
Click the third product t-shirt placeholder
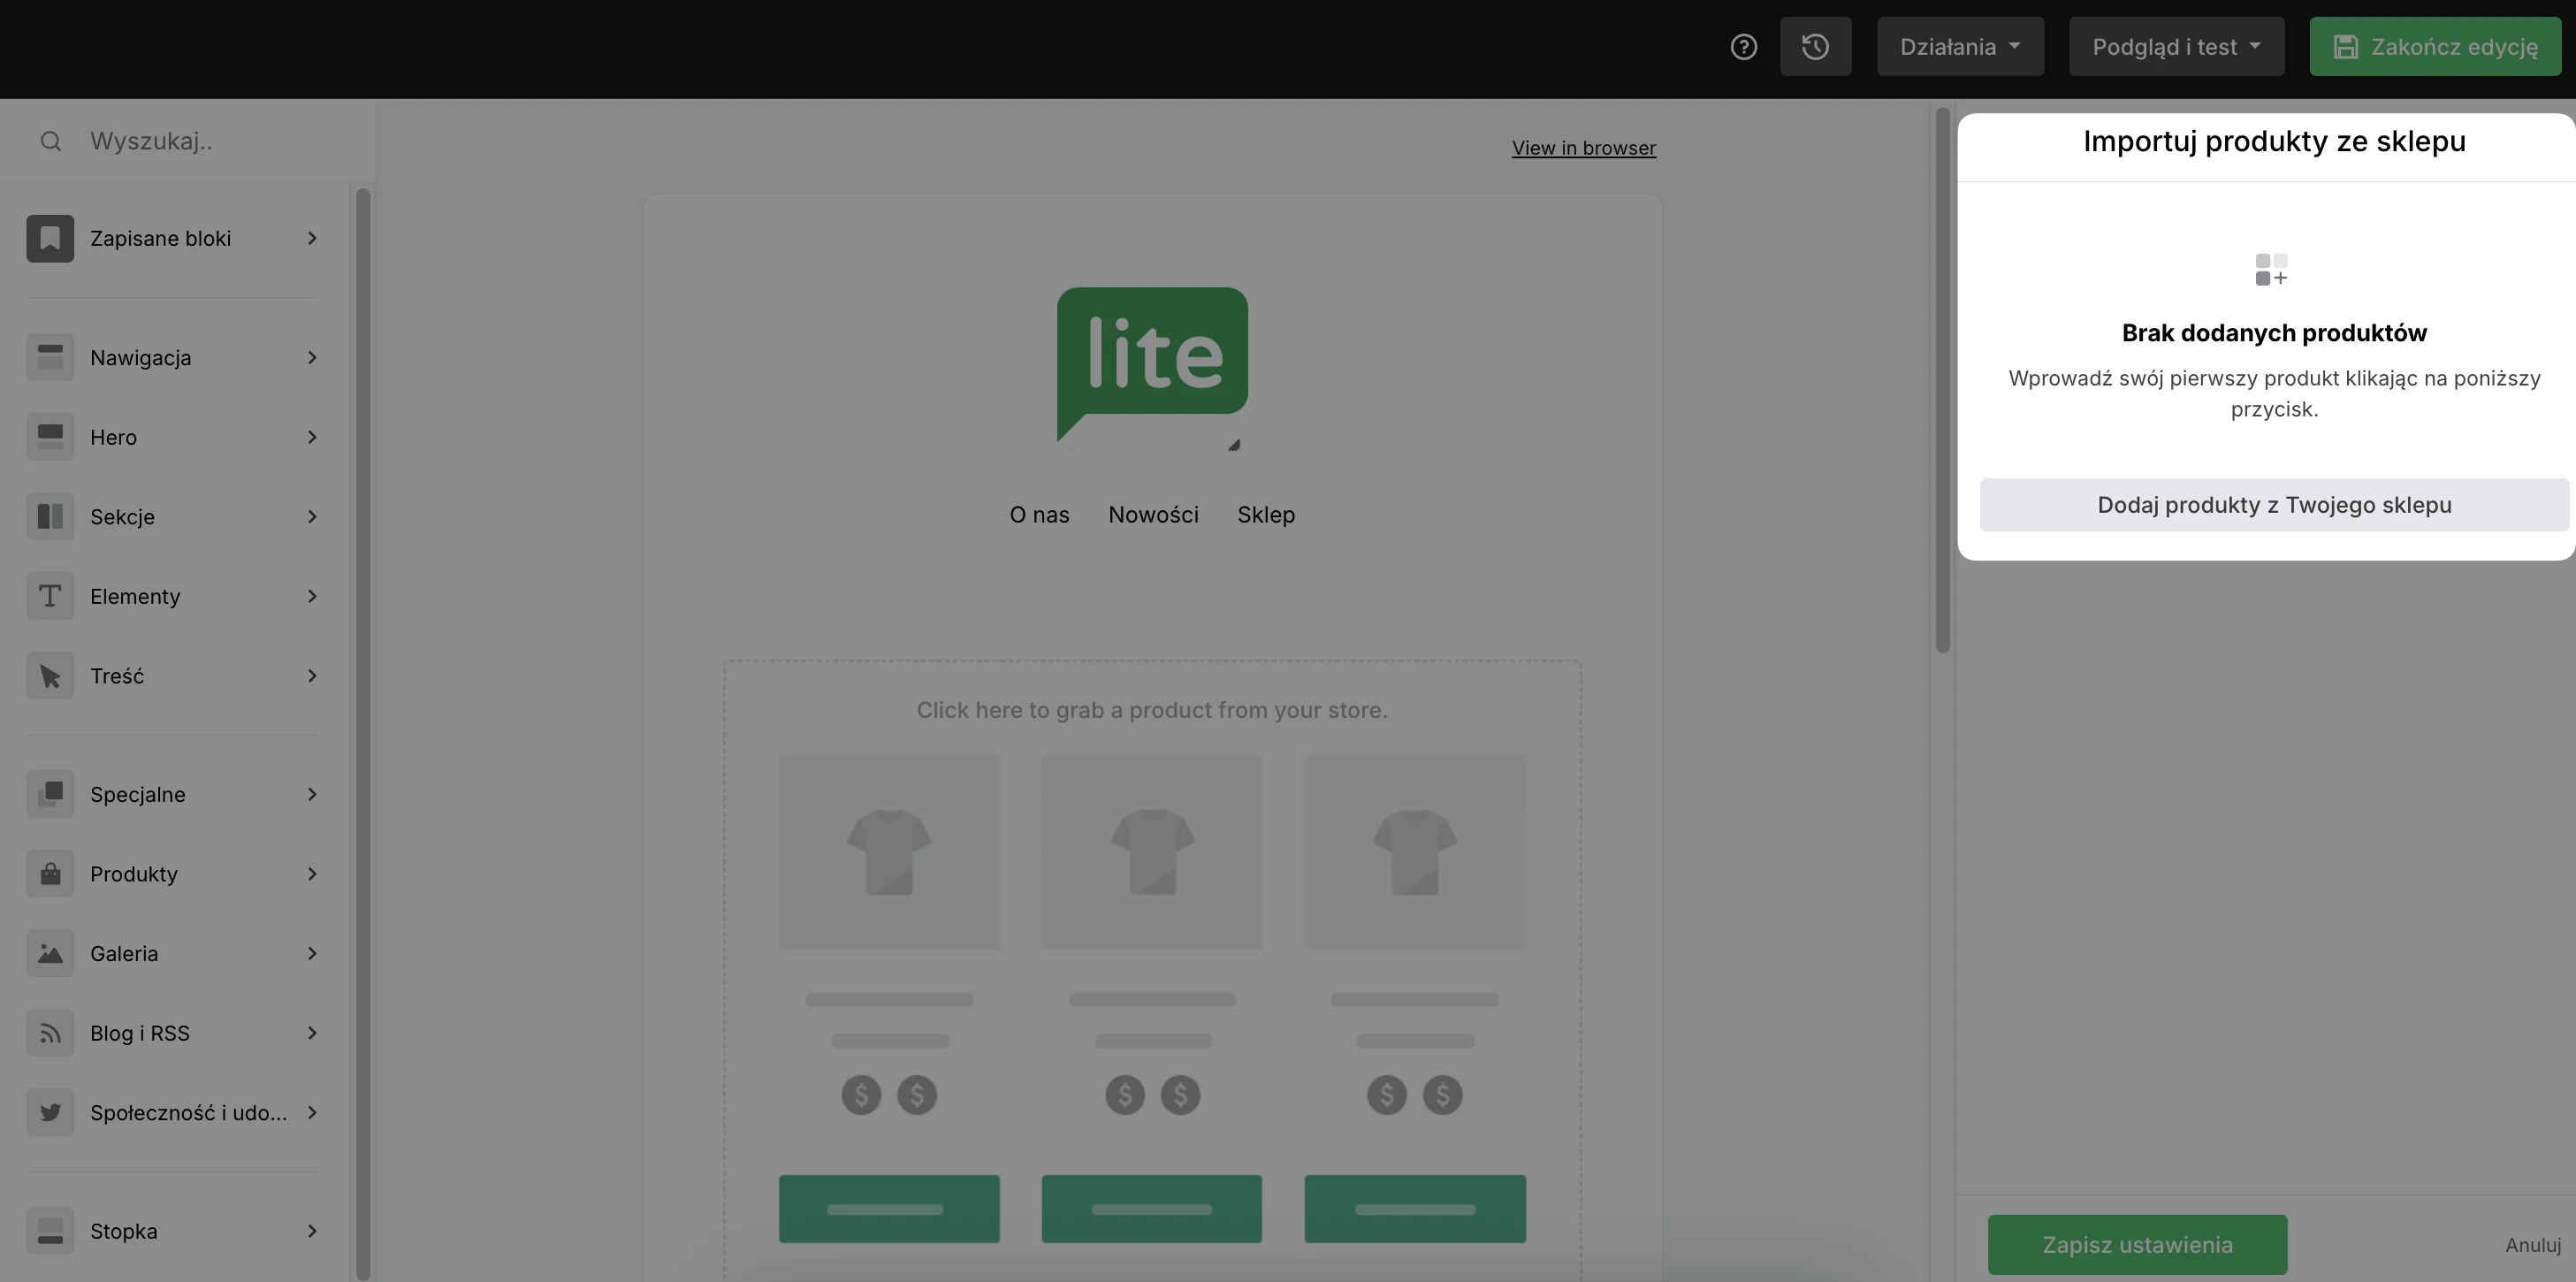[x=1415, y=852]
